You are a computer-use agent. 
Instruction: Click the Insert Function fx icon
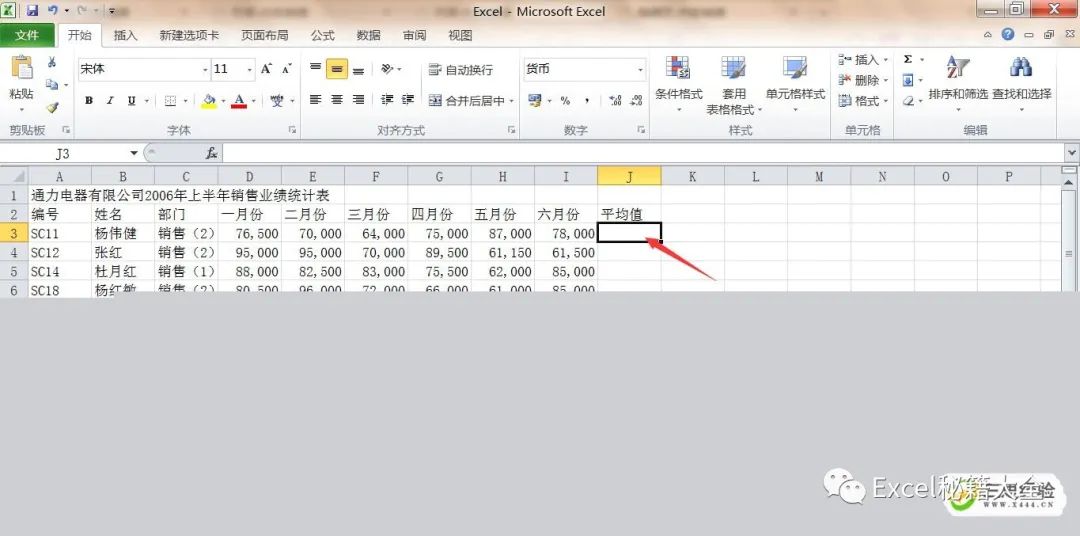click(211, 153)
